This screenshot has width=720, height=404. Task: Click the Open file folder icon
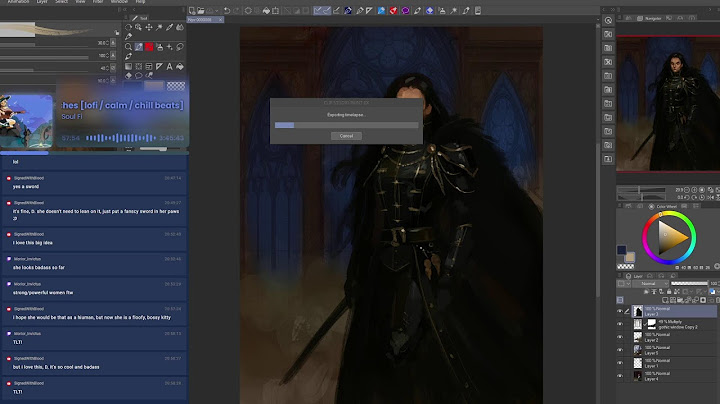click(x=201, y=11)
